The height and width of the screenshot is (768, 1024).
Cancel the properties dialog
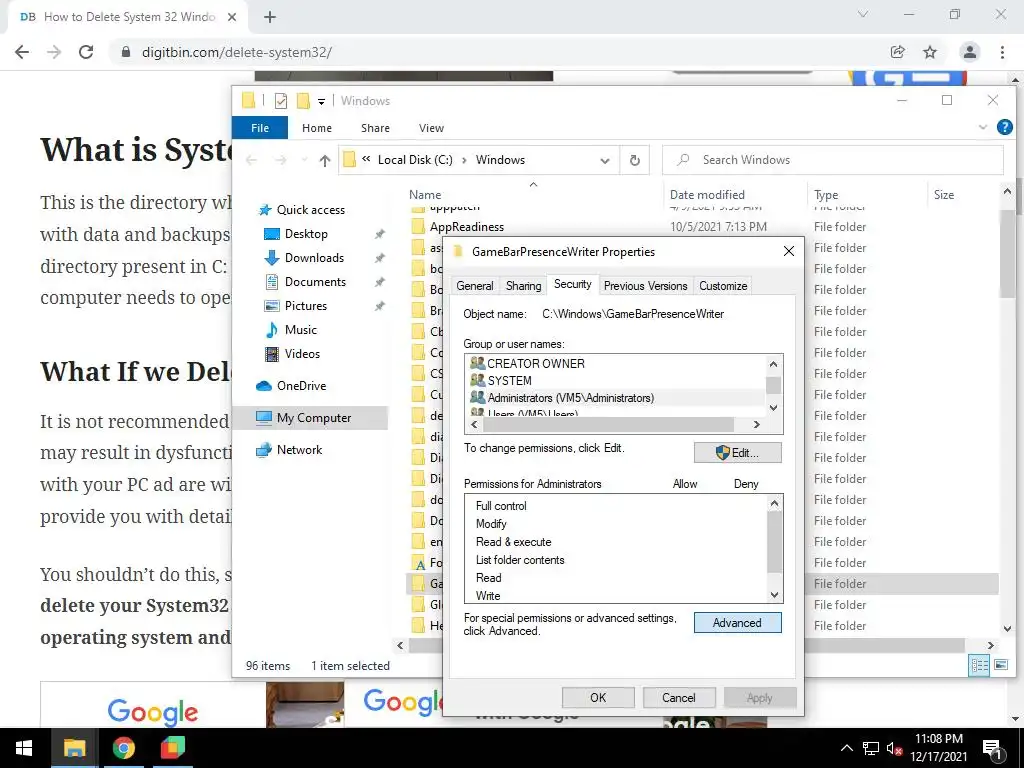[679, 697]
